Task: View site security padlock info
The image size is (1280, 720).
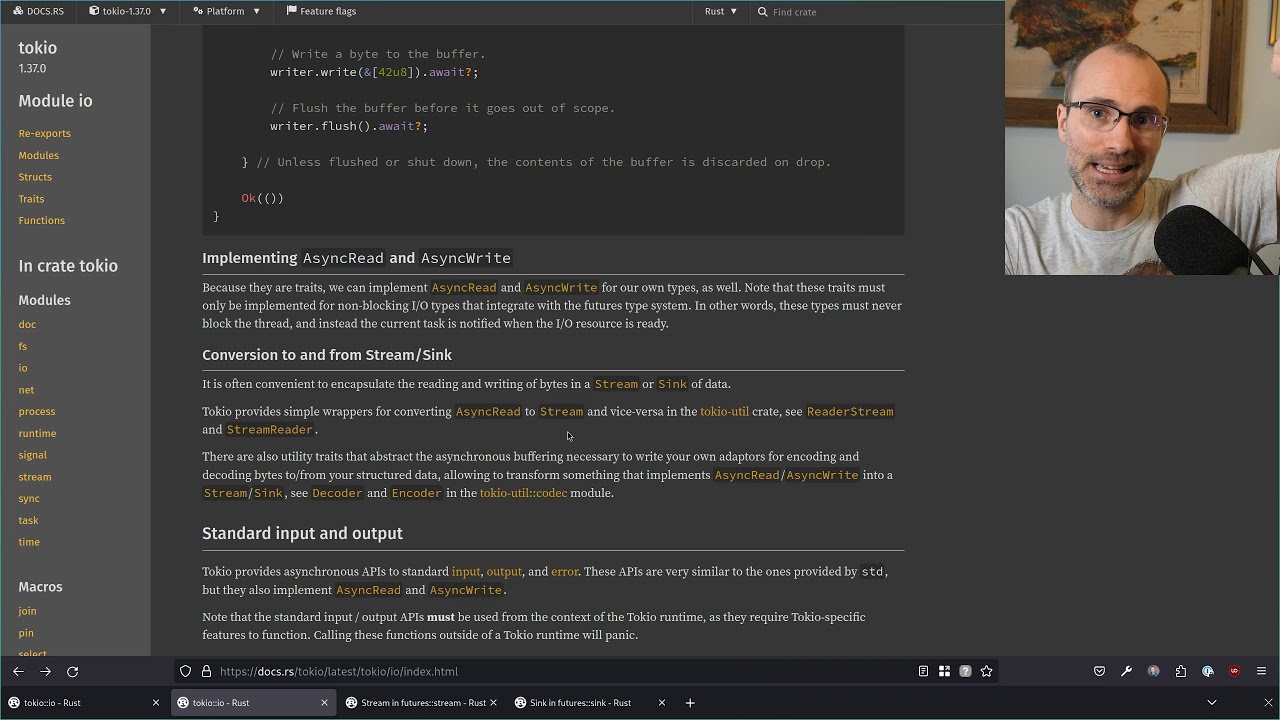Action: [x=207, y=671]
